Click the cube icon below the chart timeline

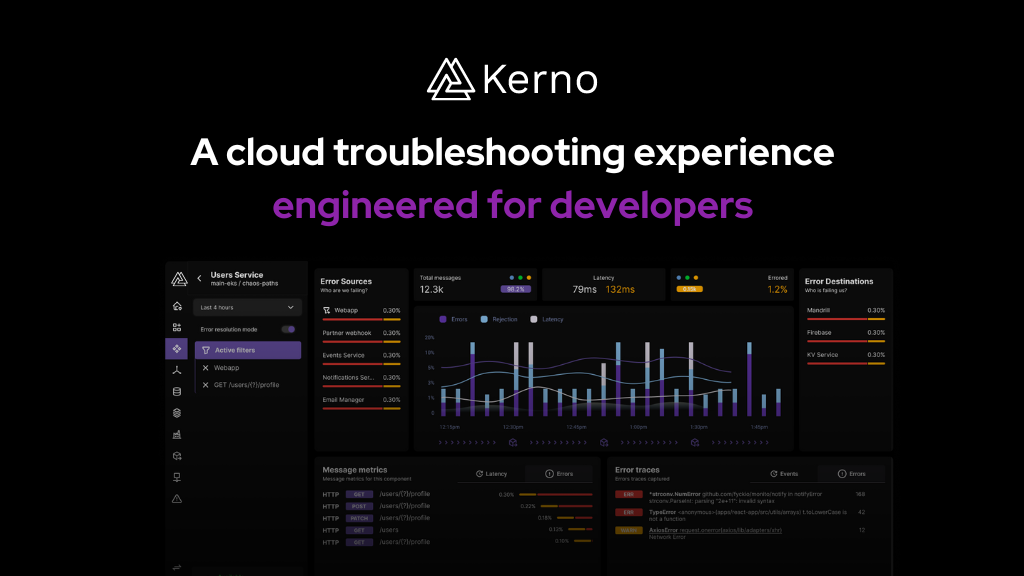[512, 441]
